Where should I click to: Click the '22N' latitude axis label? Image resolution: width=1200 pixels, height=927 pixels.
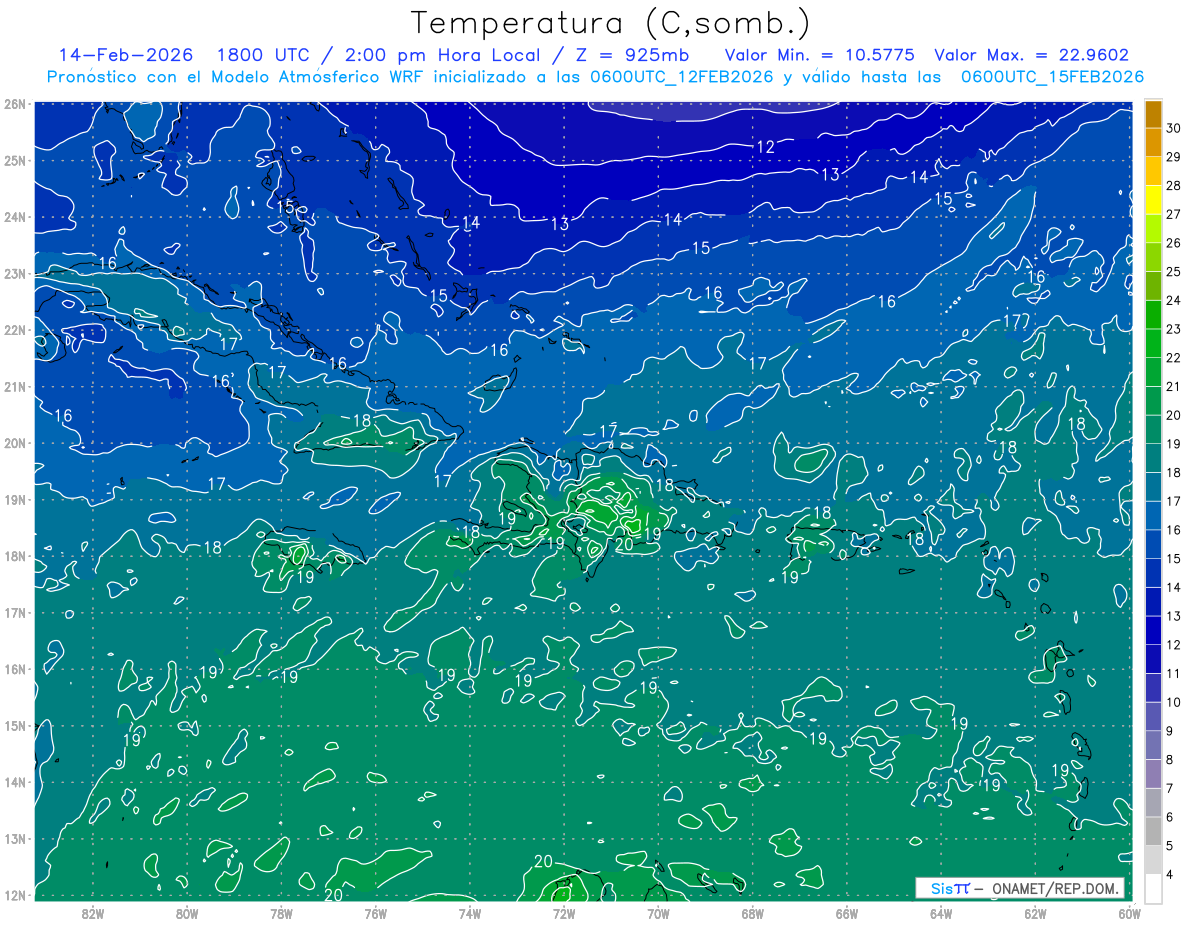[14, 330]
